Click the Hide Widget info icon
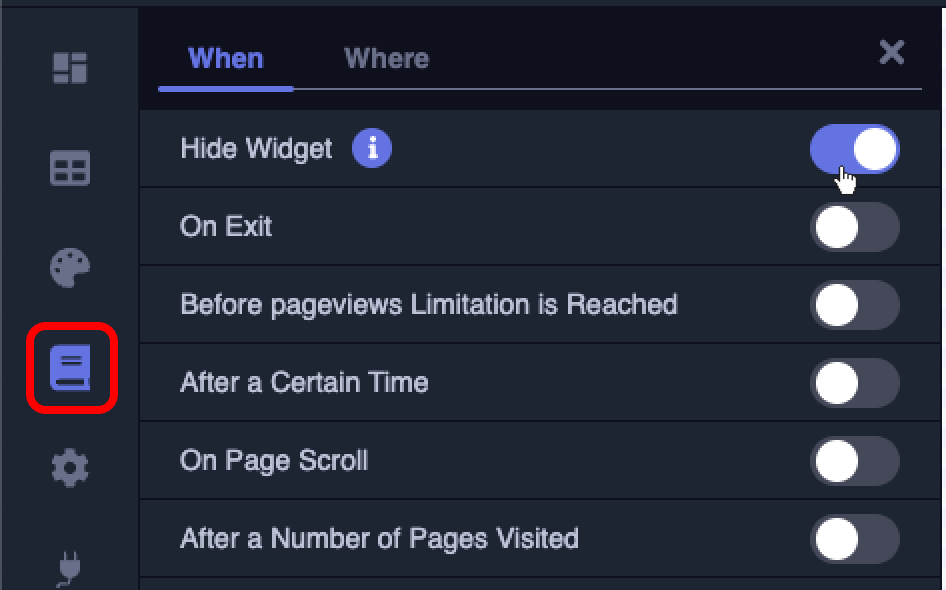 [372, 149]
